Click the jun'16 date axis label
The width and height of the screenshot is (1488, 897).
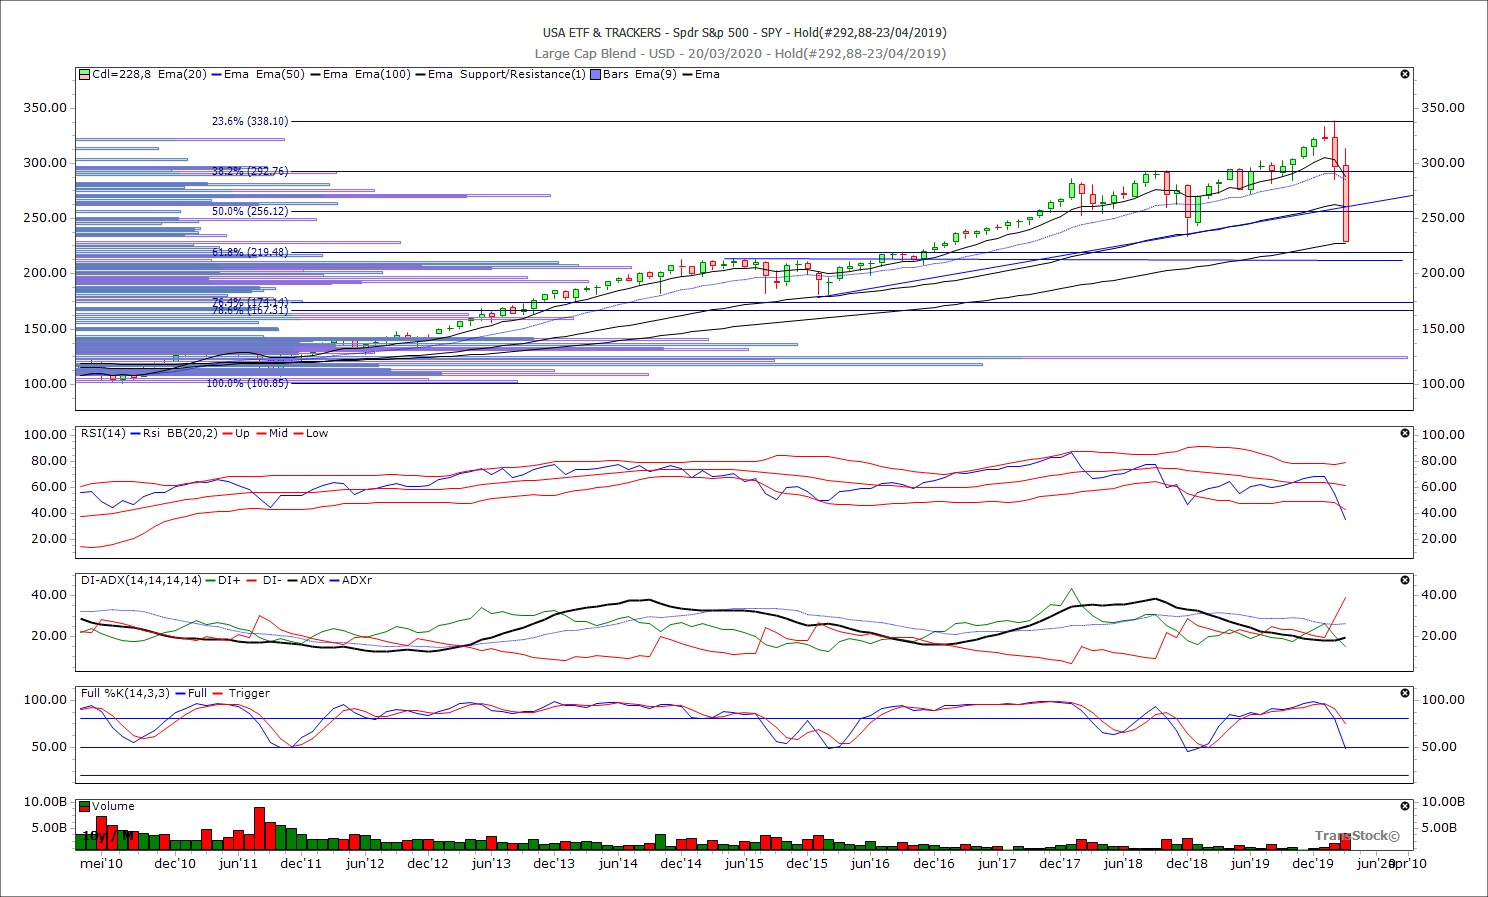(x=870, y=864)
